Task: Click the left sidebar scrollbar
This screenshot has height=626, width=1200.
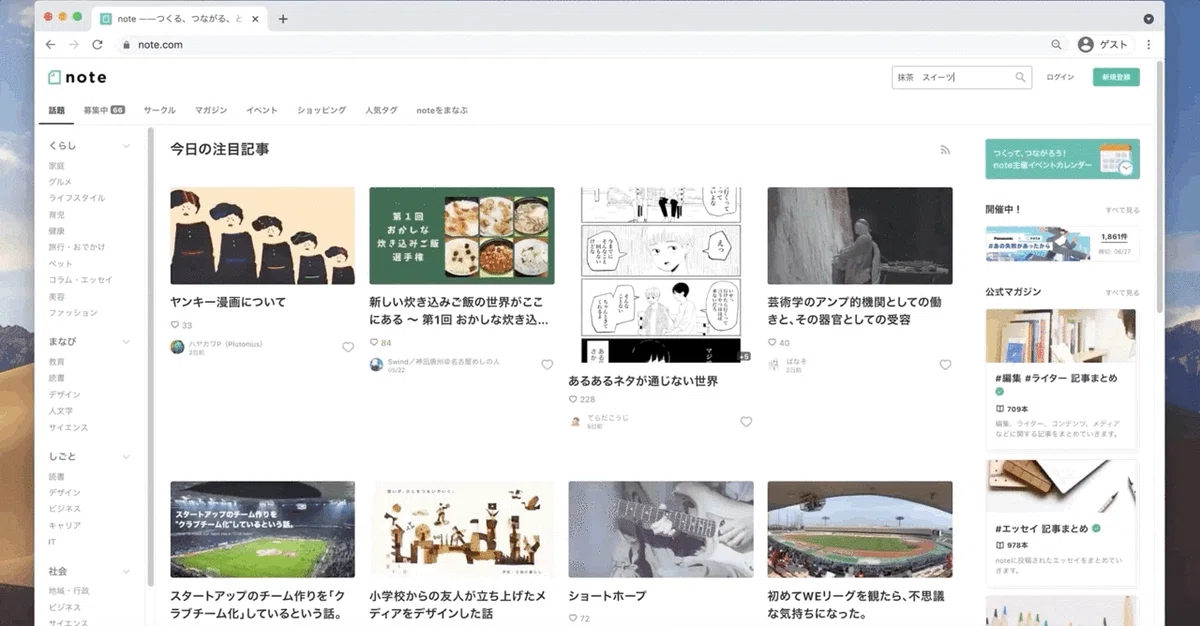Action: (151, 355)
